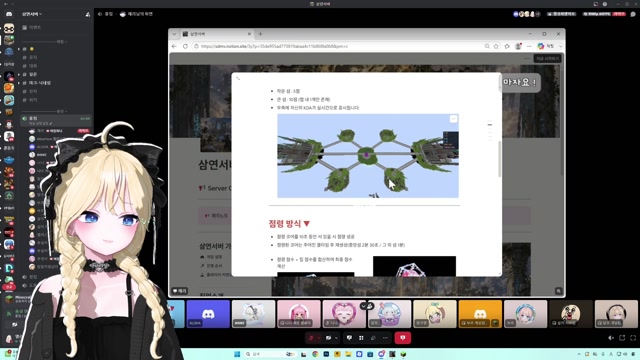Enter fullscreen on the stream
The width and height of the screenshot is (640, 360).
click(633, 338)
